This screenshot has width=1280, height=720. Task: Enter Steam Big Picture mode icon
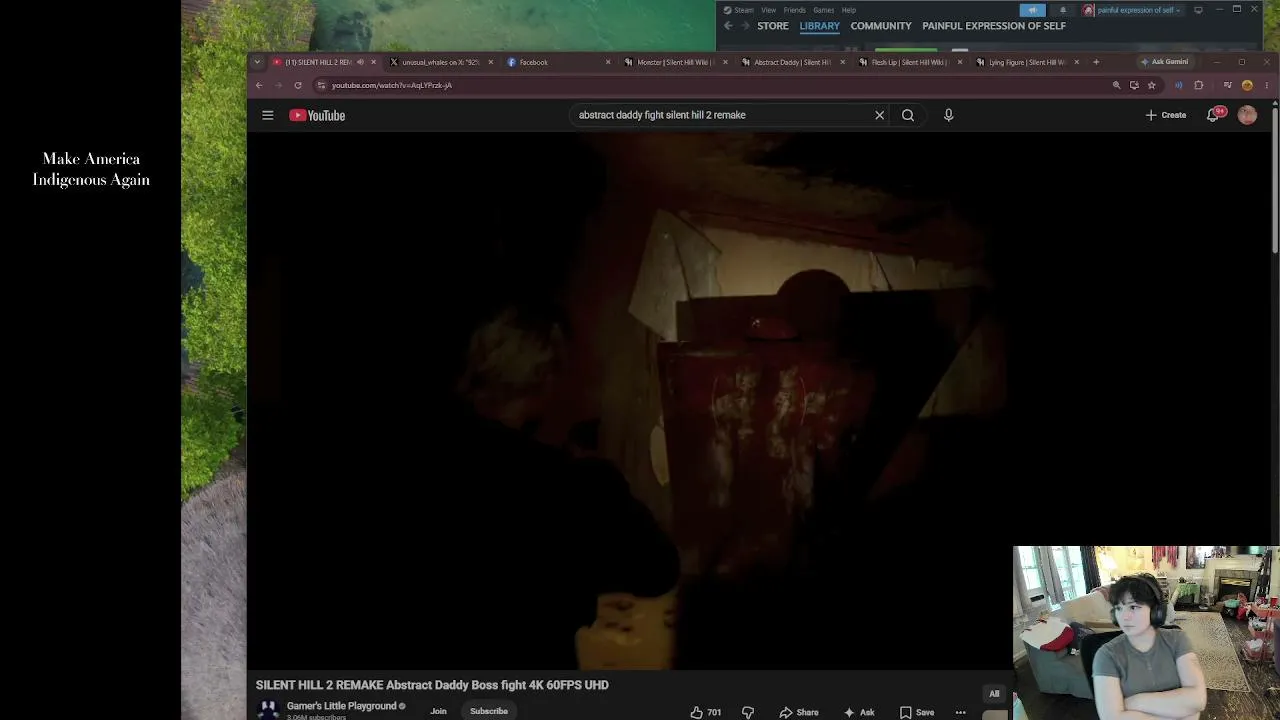click(1198, 10)
